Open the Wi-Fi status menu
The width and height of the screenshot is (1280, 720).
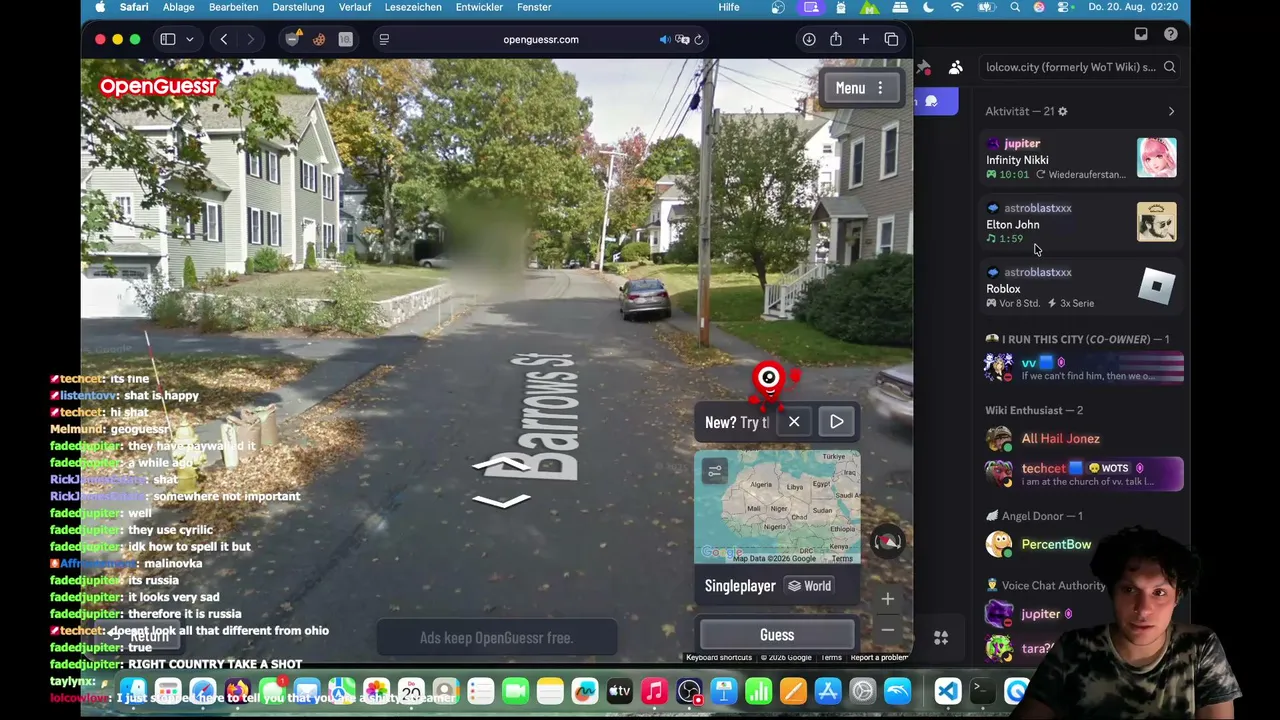[957, 7]
